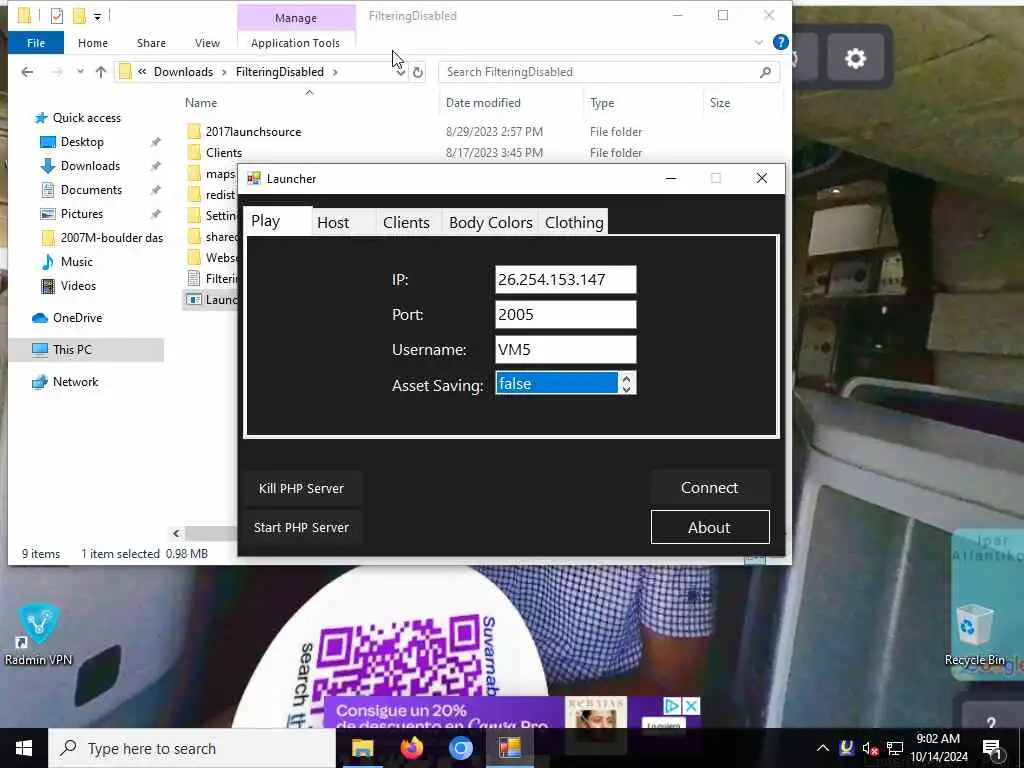Image resolution: width=1024 pixels, height=768 pixels.
Task: Launch Firefox from the taskbar
Action: coord(411,748)
